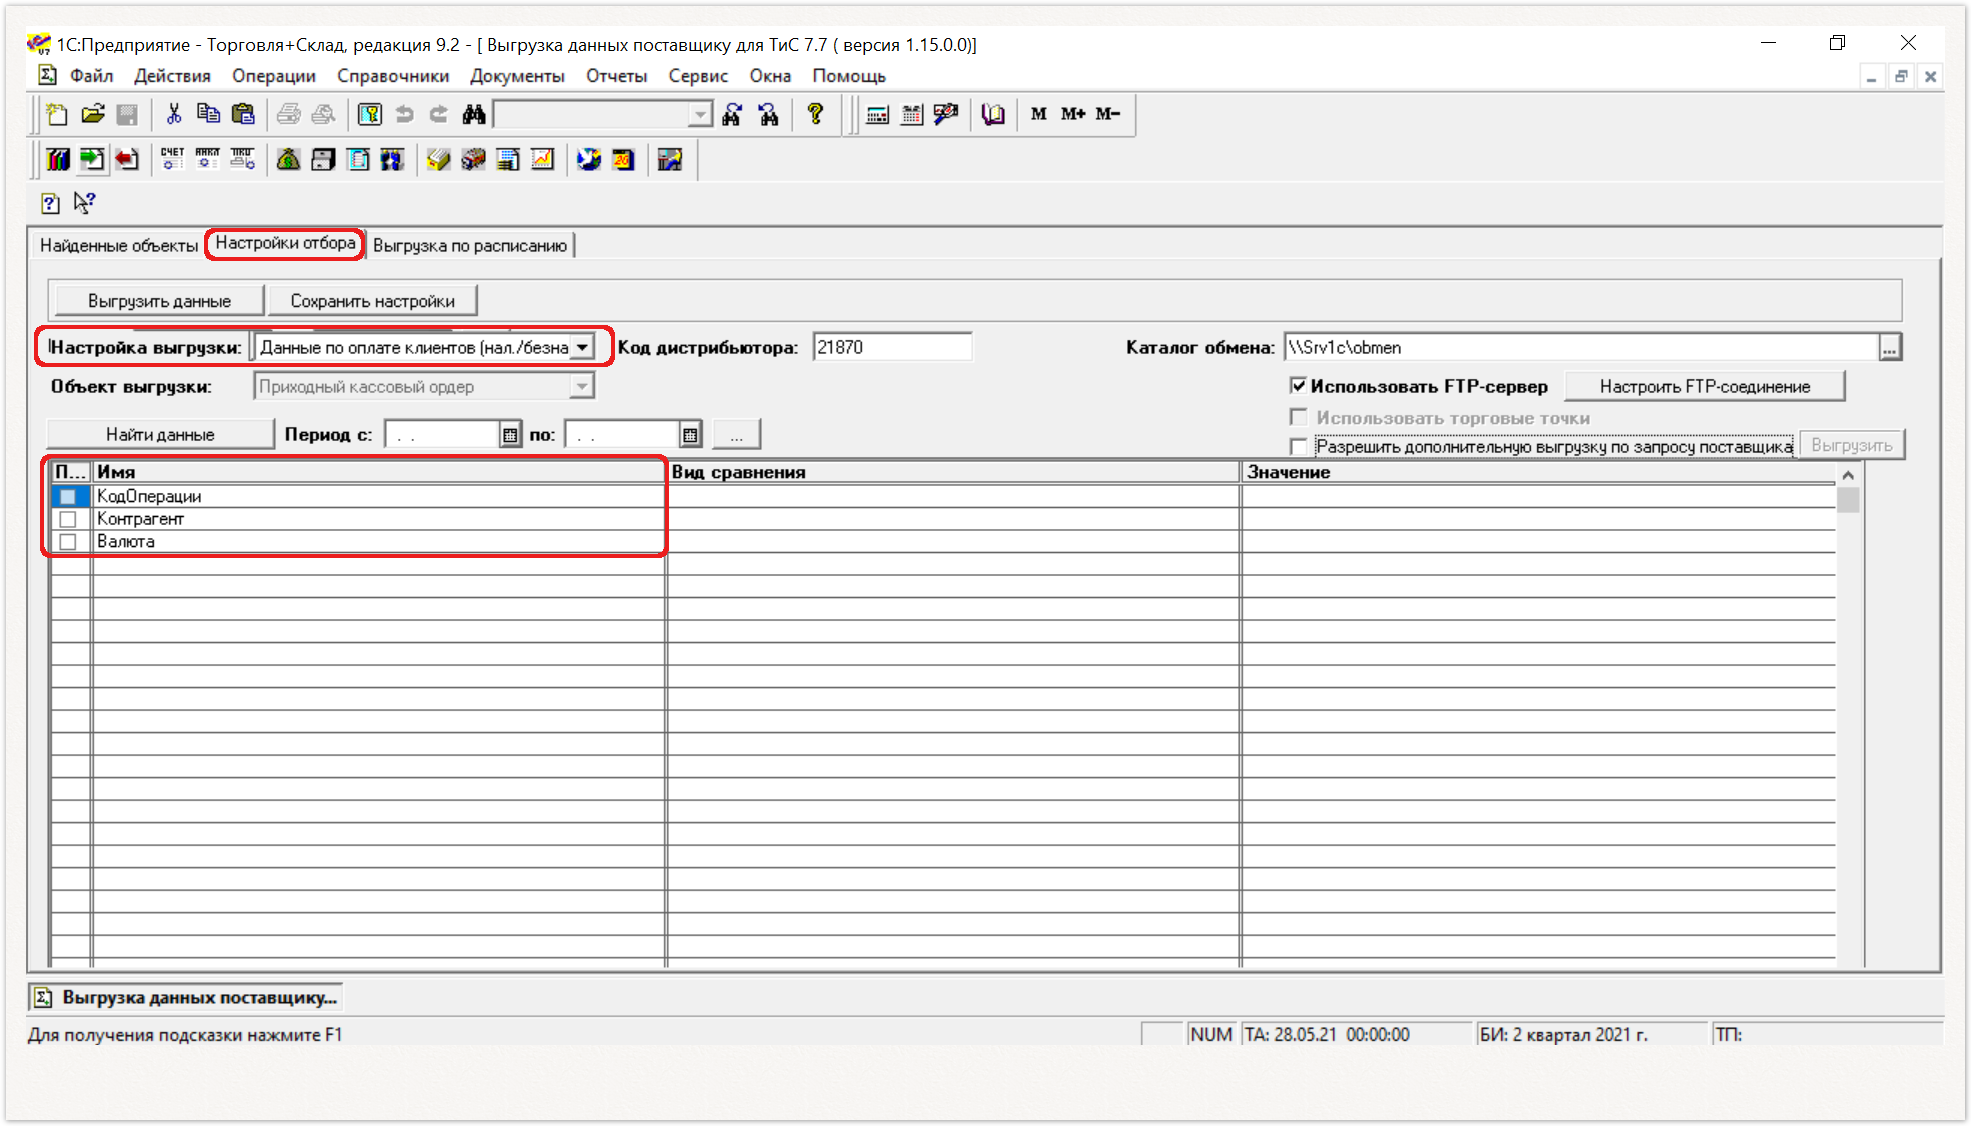This screenshot has height=1126, width=1971.
Task: Check the Валюта row checkbox
Action: tap(68, 542)
